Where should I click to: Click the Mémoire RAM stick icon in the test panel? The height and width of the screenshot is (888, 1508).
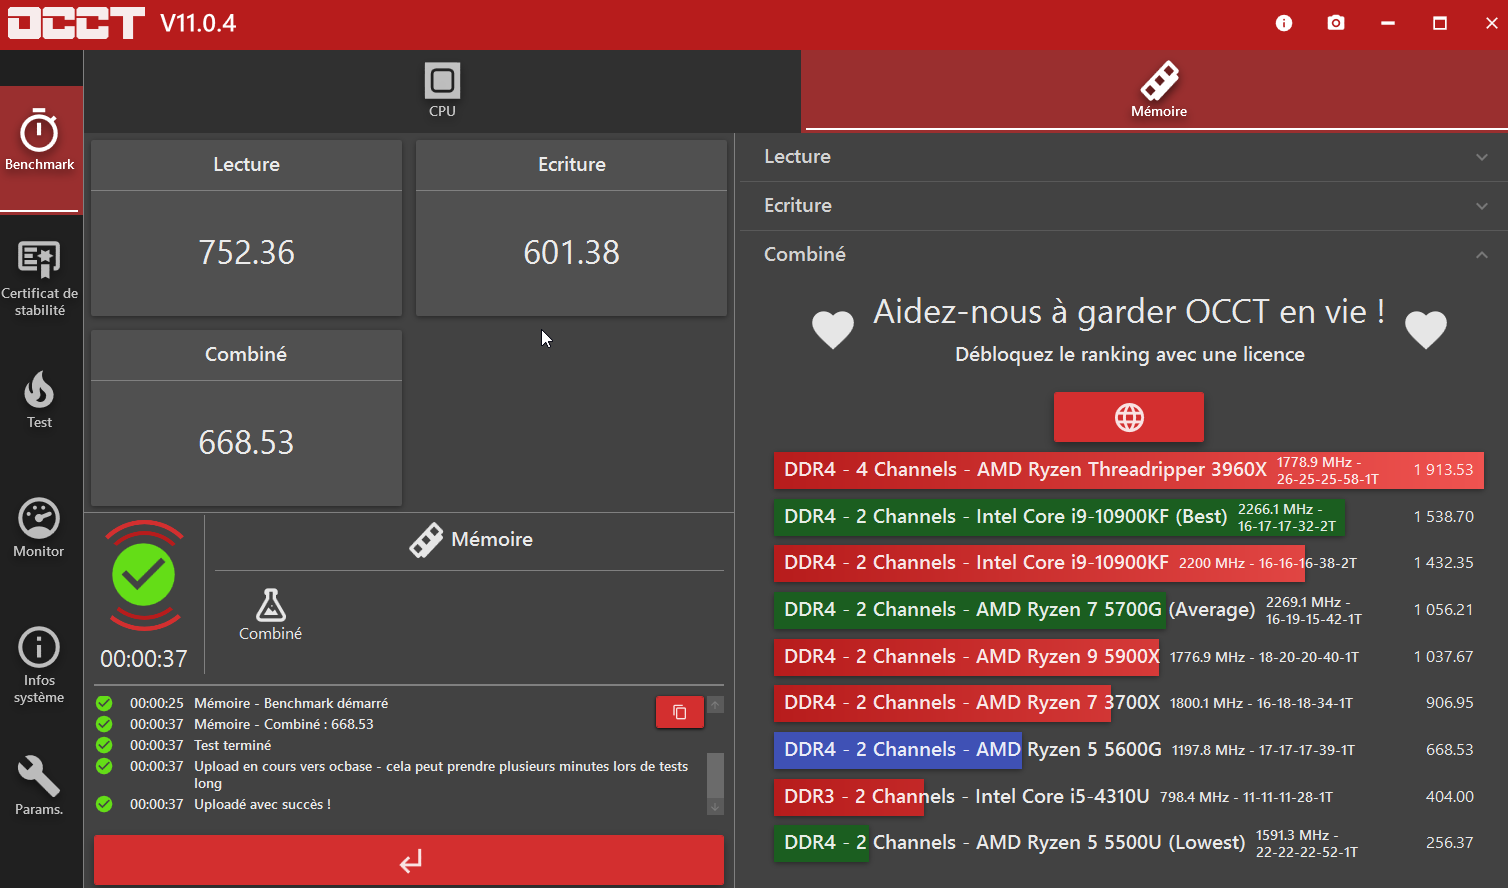[426, 540]
